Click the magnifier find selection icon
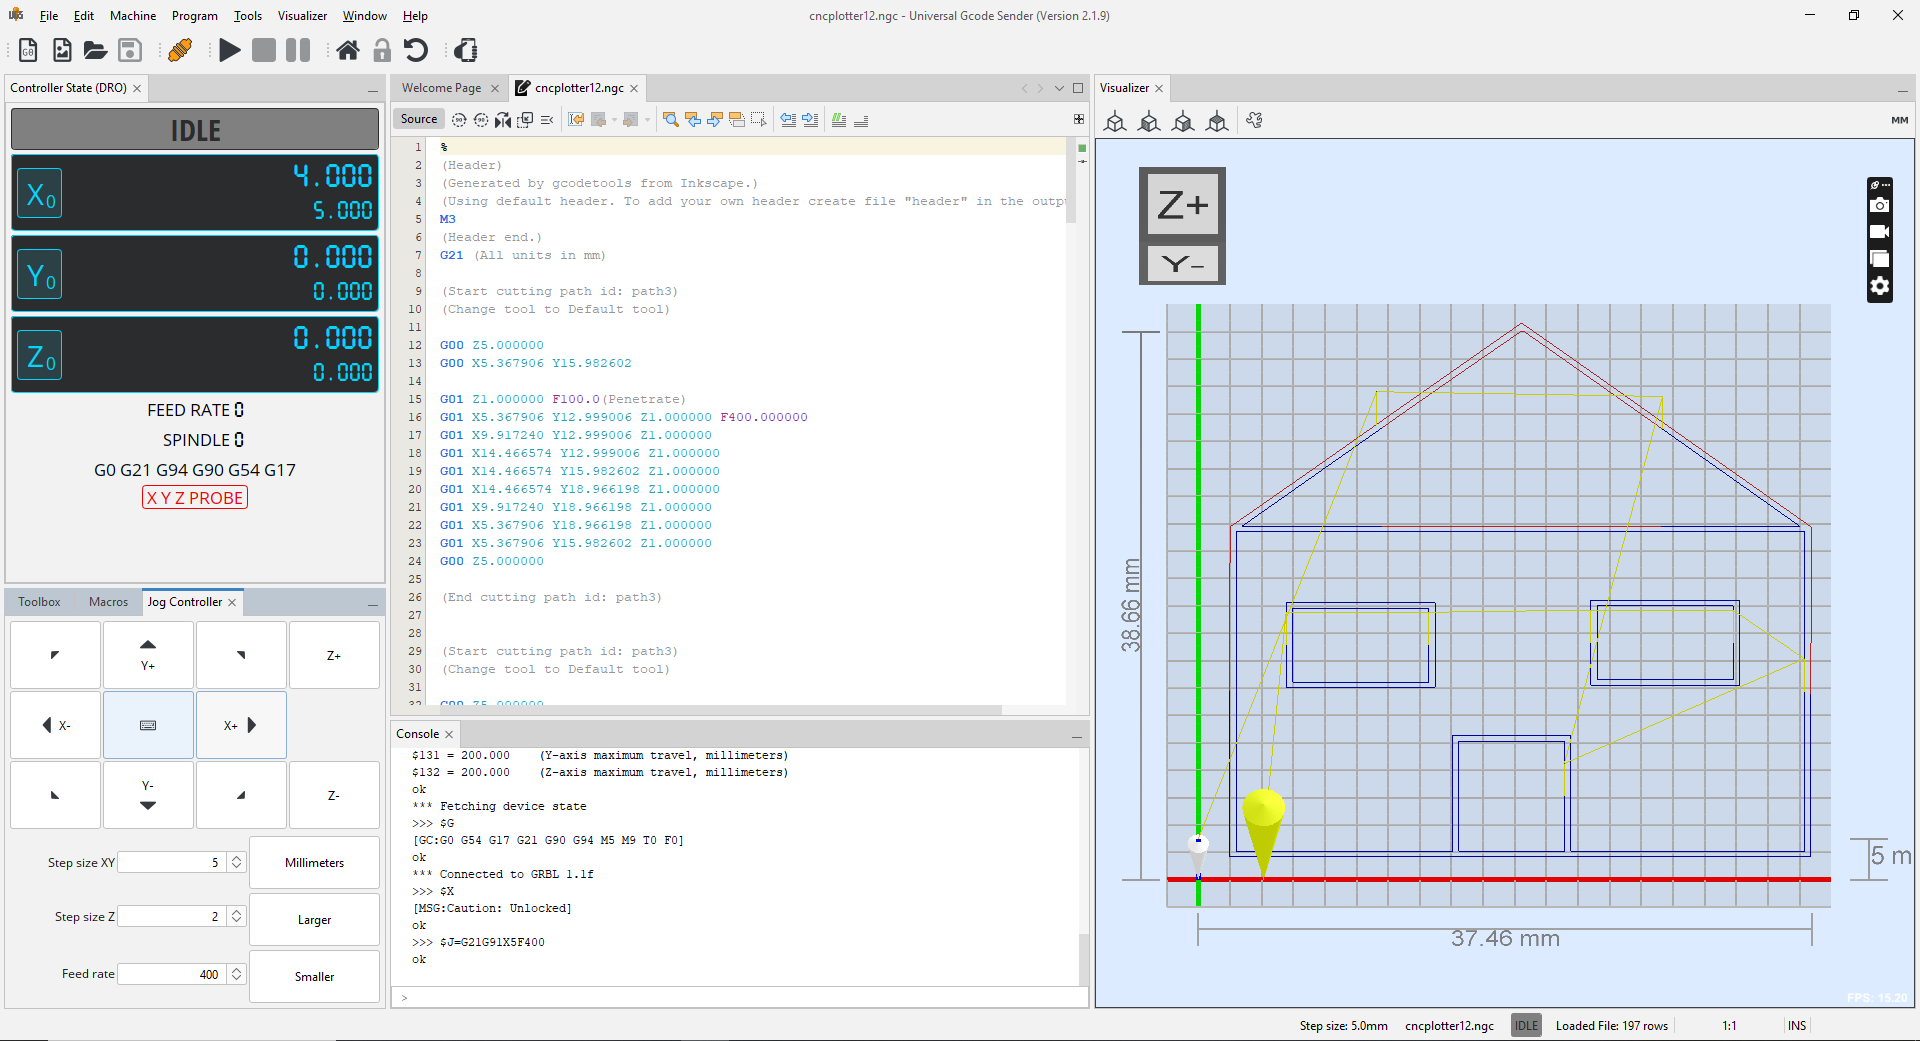Image resolution: width=1920 pixels, height=1041 pixels. click(670, 120)
